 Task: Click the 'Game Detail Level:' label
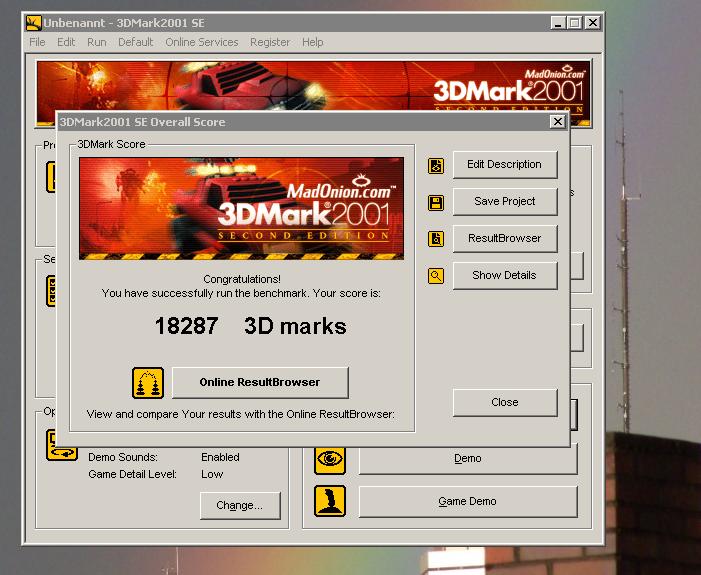(132, 474)
